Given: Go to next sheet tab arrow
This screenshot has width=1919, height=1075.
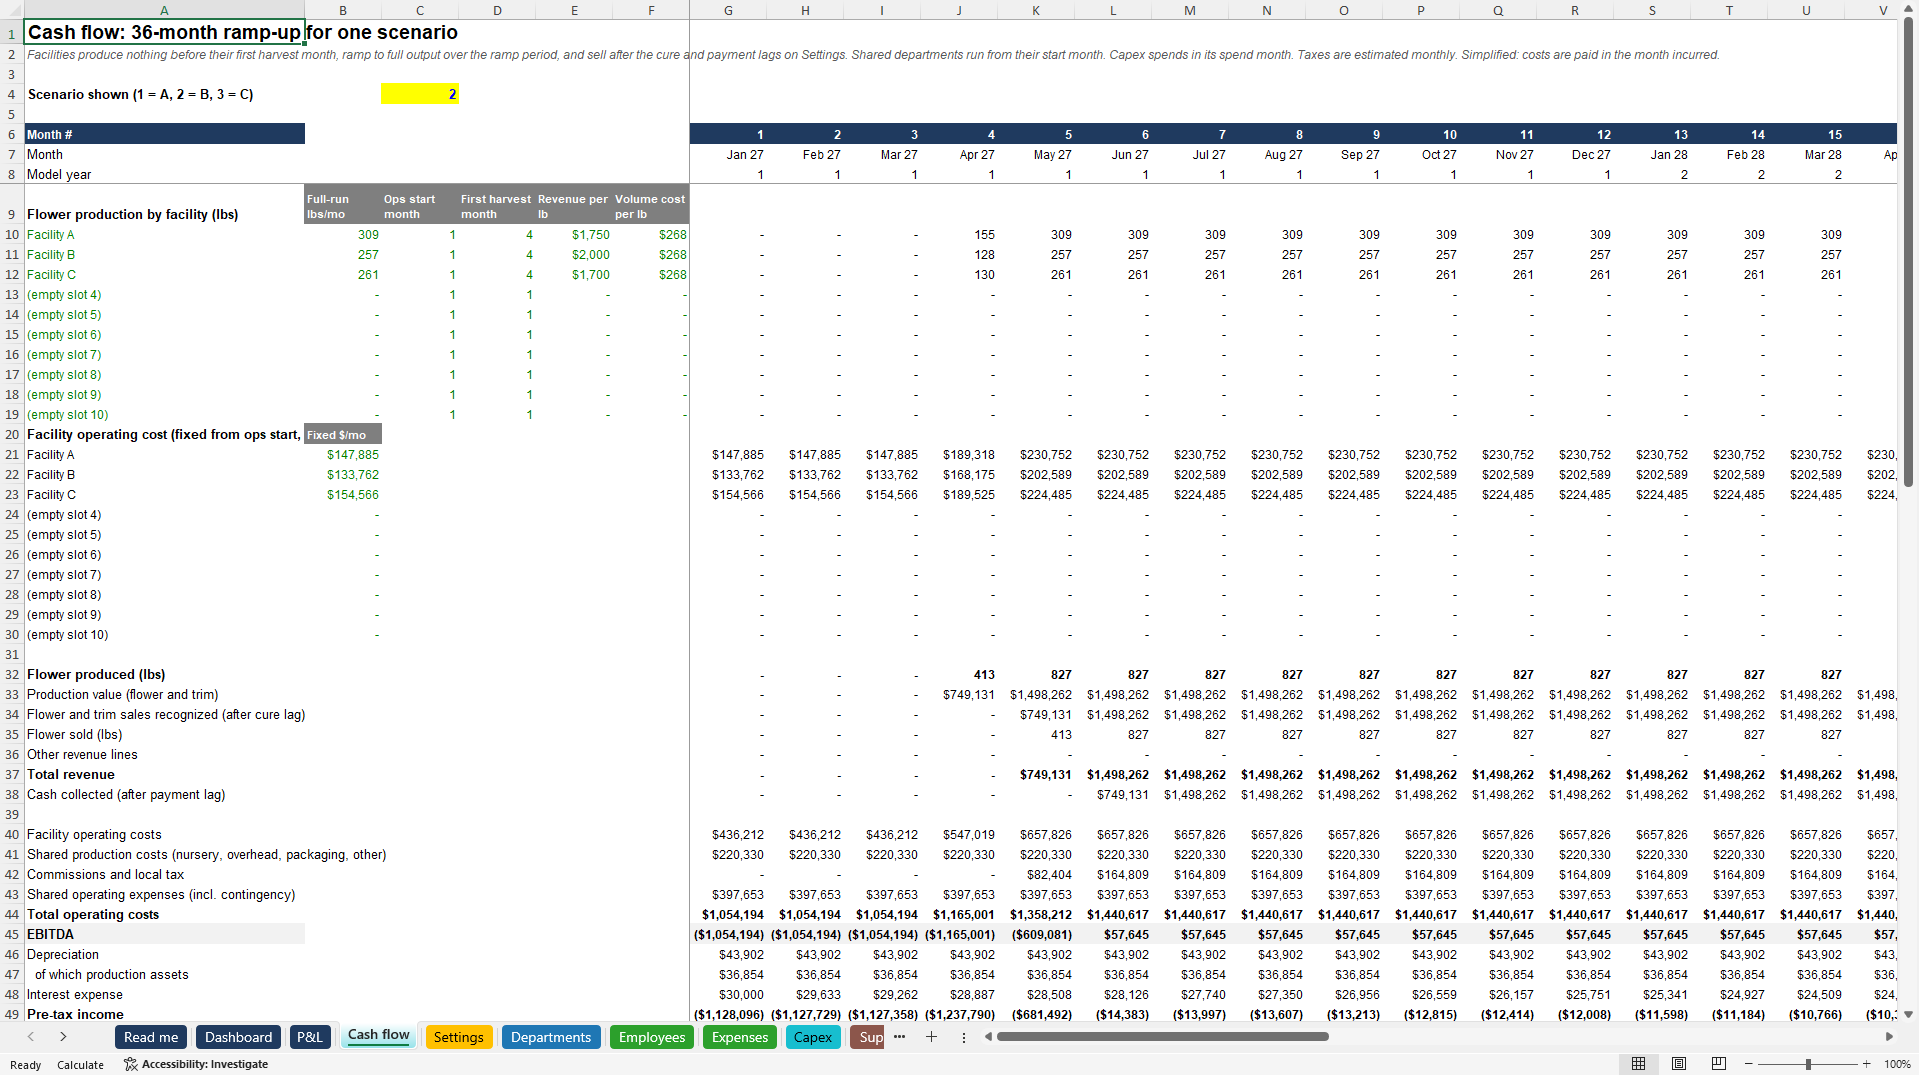Looking at the screenshot, I should coord(63,1037).
